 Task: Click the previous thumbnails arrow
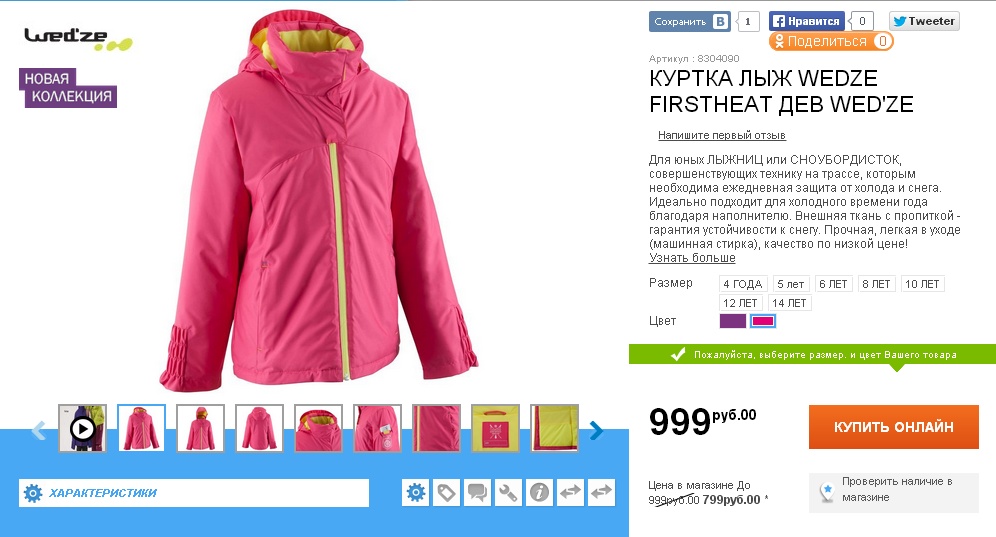pyautogui.click(x=39, y=430)
